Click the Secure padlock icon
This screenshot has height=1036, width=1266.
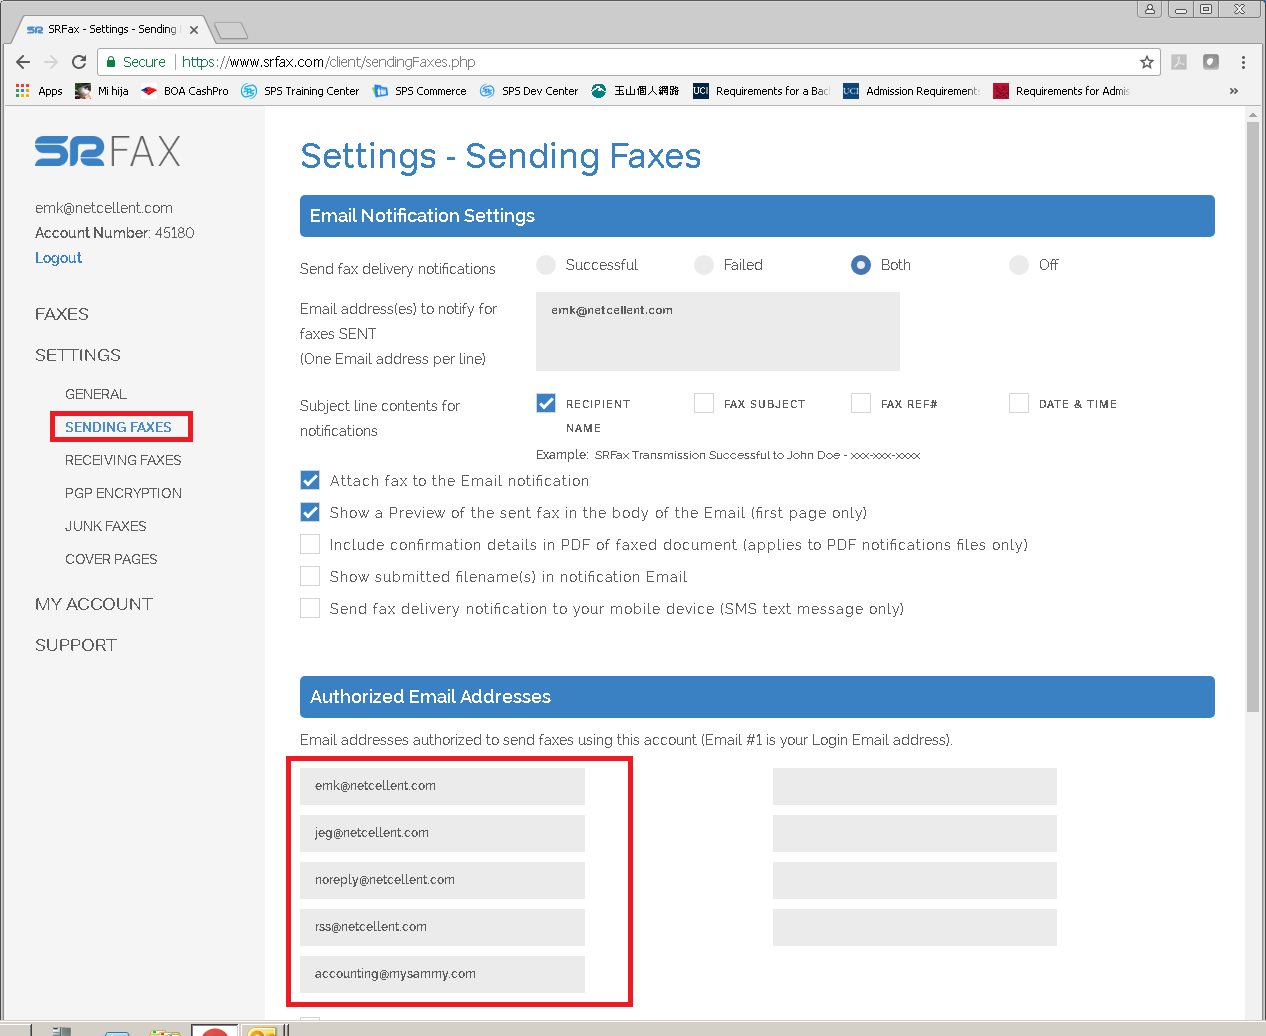tap(111, 62)
